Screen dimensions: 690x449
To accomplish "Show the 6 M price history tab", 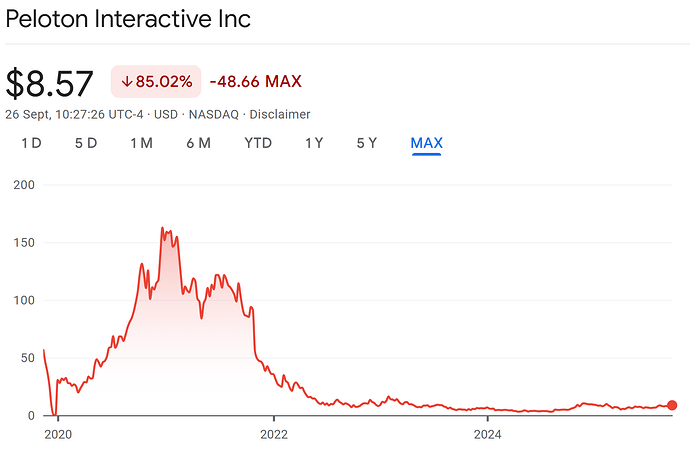I will tap(198, 143).
